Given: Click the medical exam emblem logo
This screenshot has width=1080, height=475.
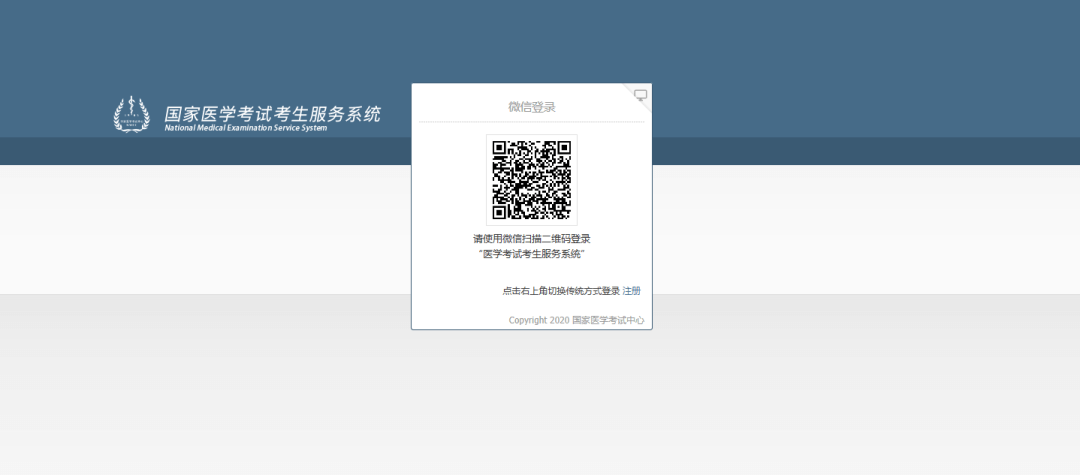Looking at the screenshot, I should pos(131,114).
